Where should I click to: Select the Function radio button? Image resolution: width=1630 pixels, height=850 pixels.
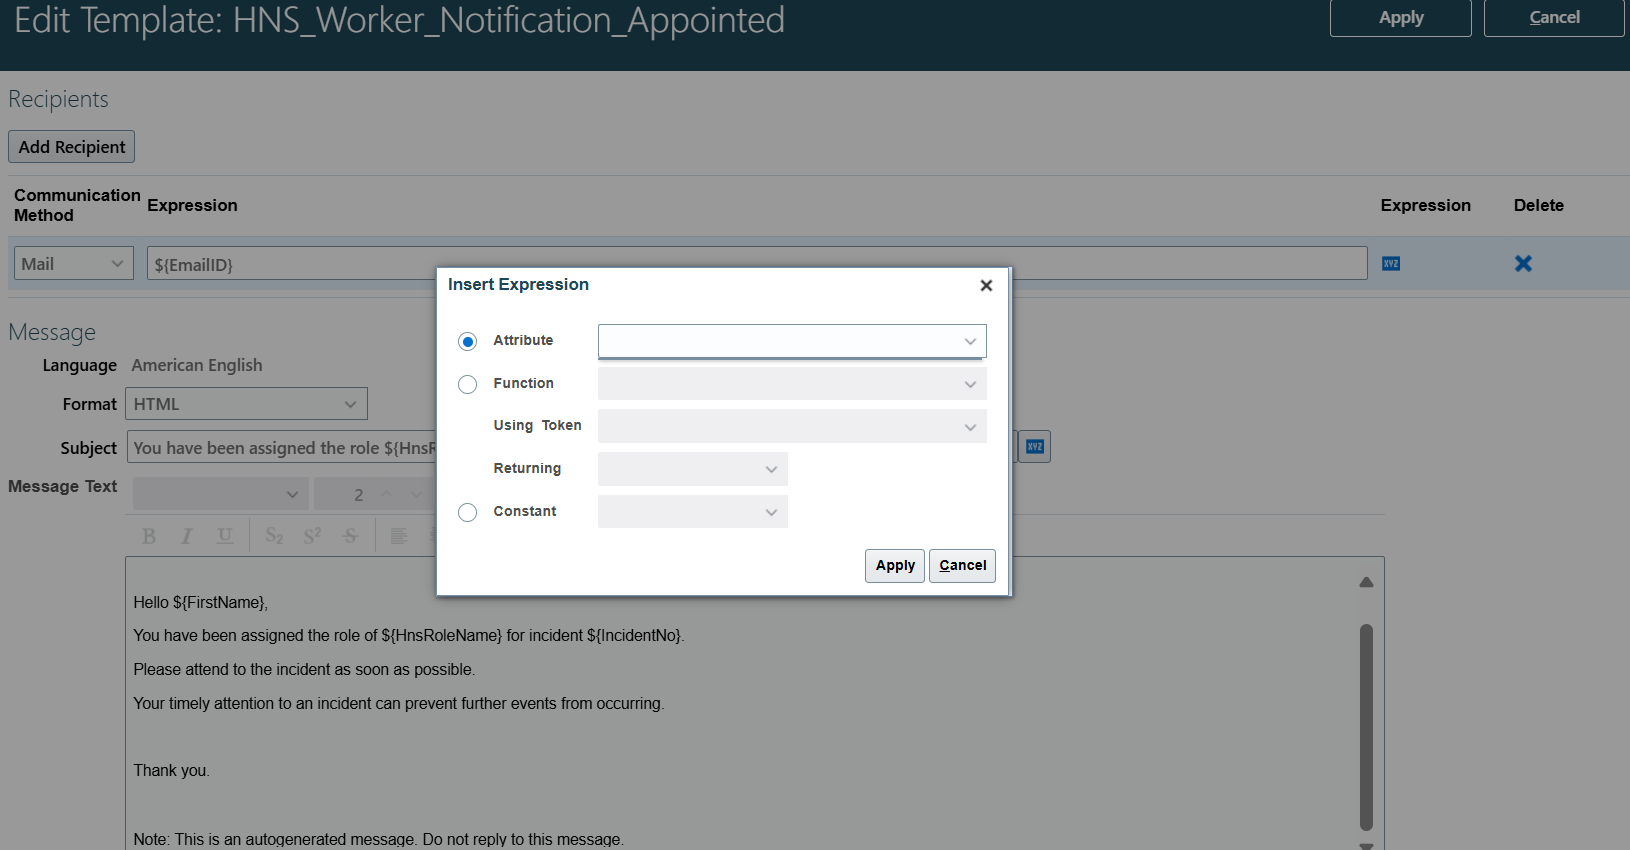(x=467, y=384)
